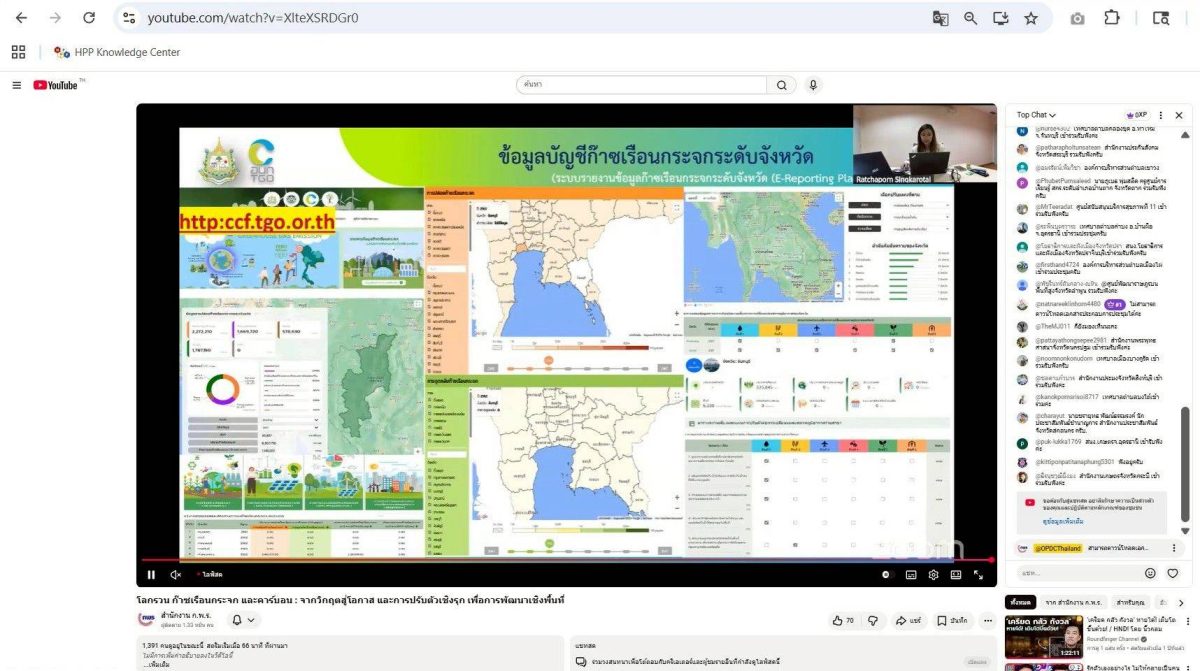Save the video using บันทึก button
The width and height of the screenshot is (1200, 671).
952,621
